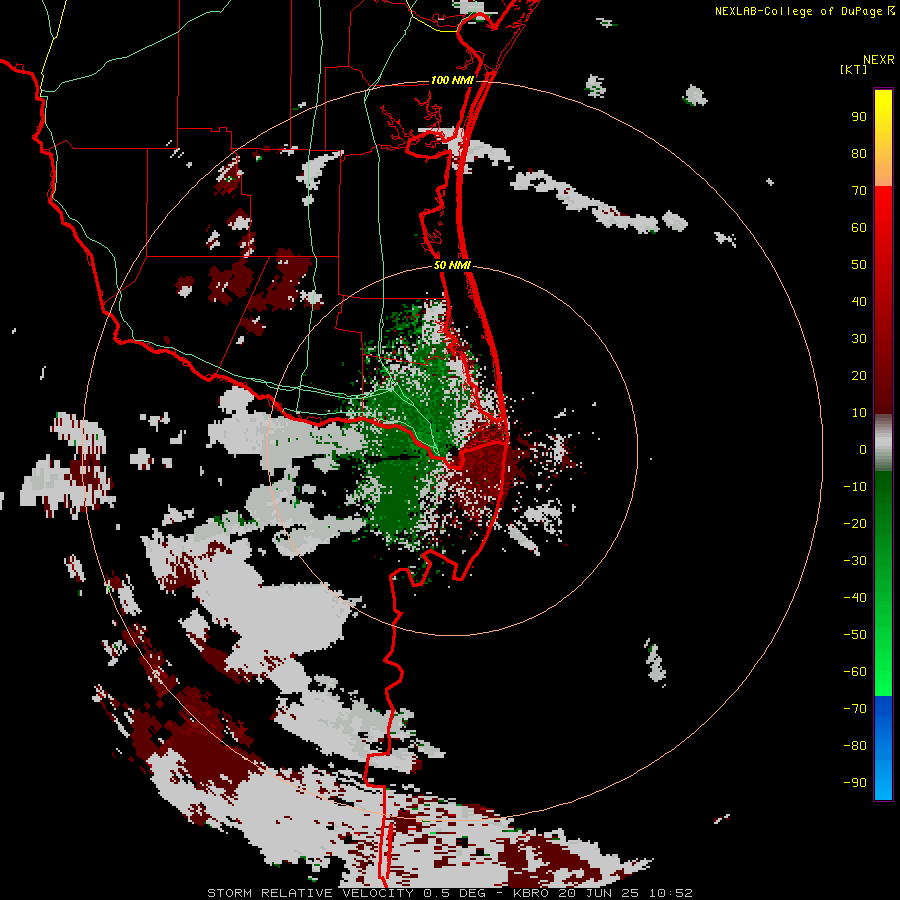Click the '-90' value on the velocity scale
The image size is (900, 900).
855,783
